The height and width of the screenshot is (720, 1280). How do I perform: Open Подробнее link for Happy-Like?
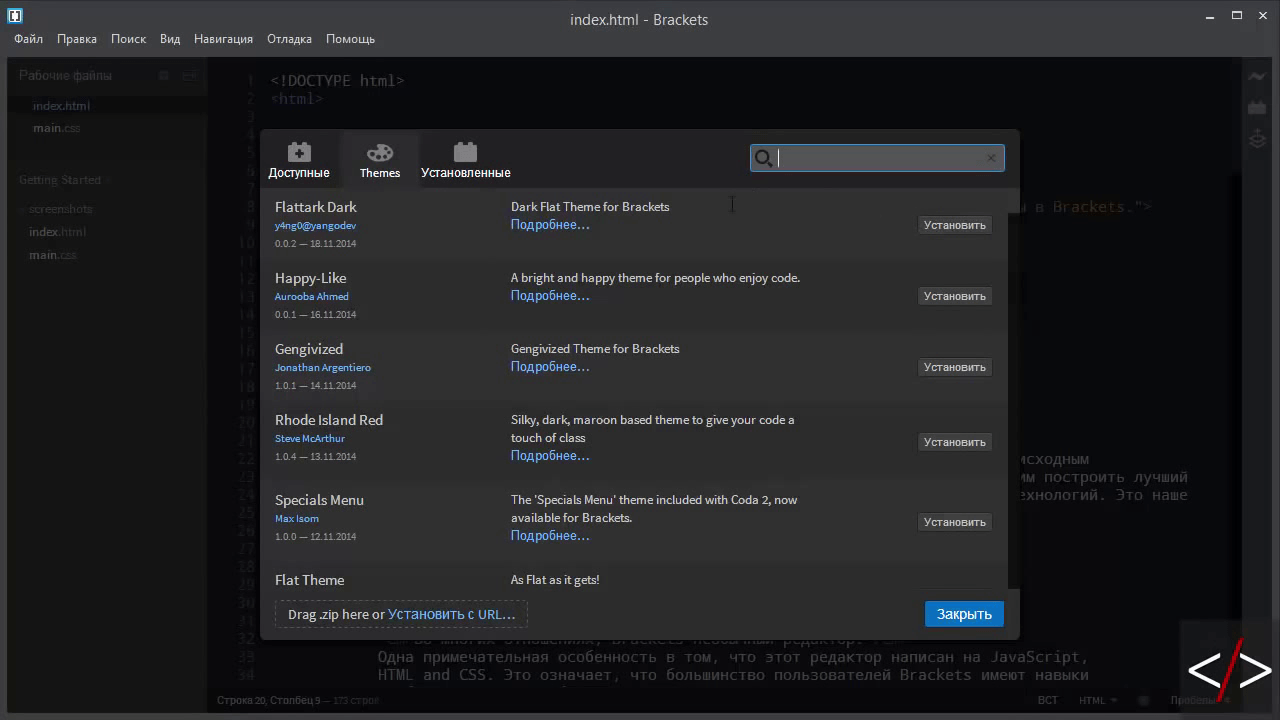coord(550,296)
